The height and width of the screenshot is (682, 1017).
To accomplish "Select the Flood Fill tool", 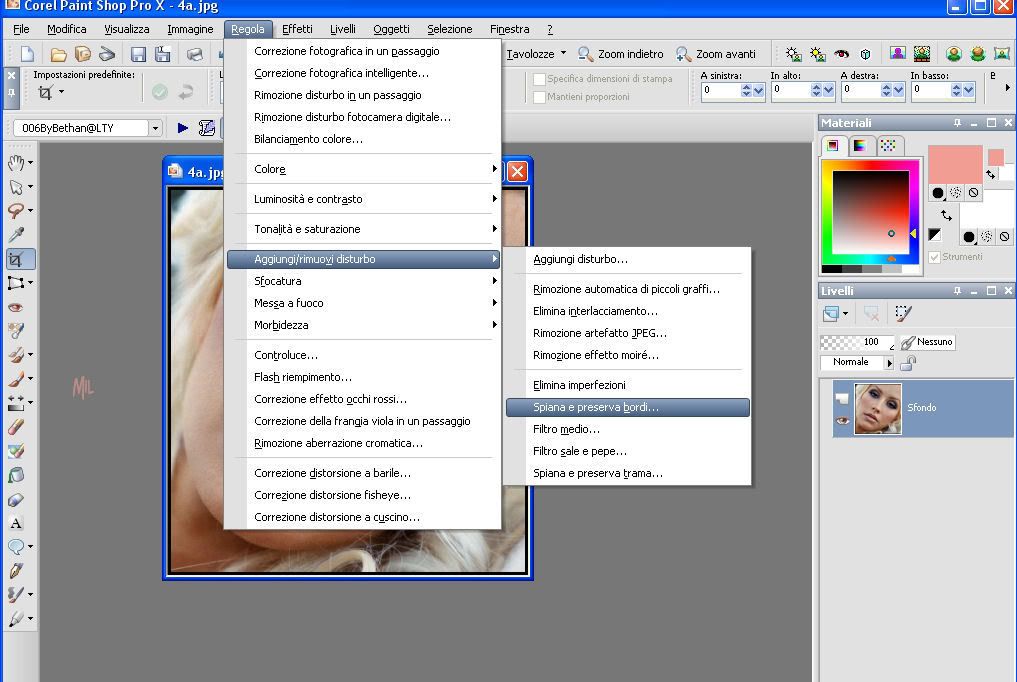I will tap(16, 475).
